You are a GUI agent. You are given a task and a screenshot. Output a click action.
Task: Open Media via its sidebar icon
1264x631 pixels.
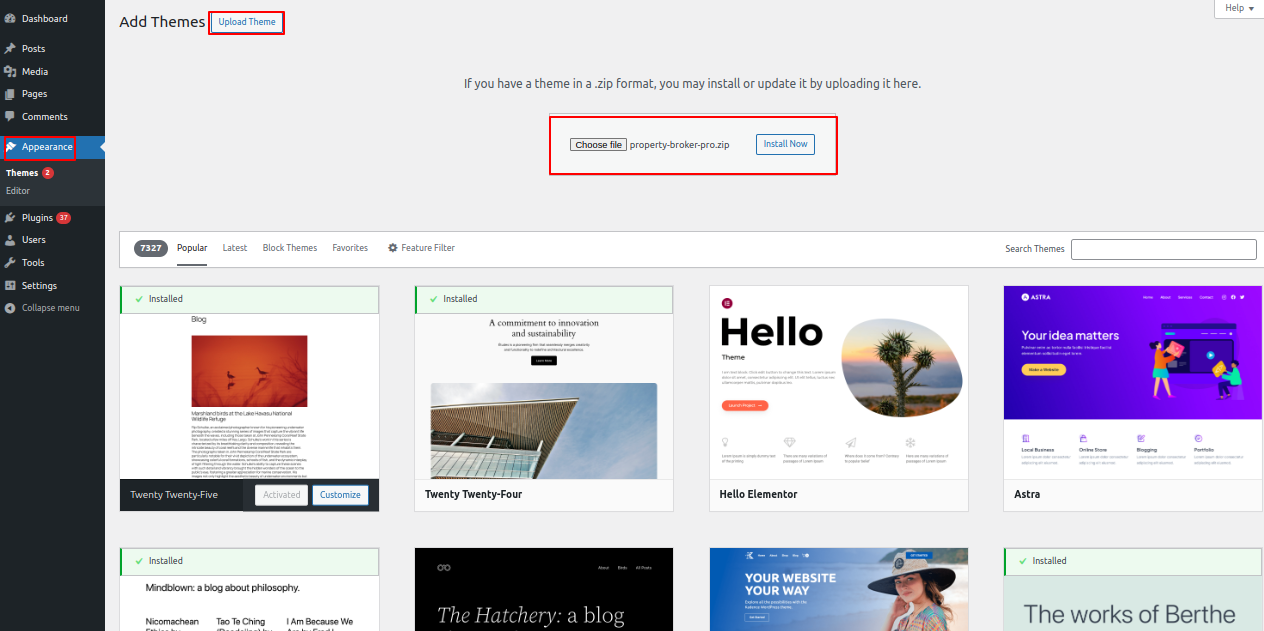click(x=10, y=72)
